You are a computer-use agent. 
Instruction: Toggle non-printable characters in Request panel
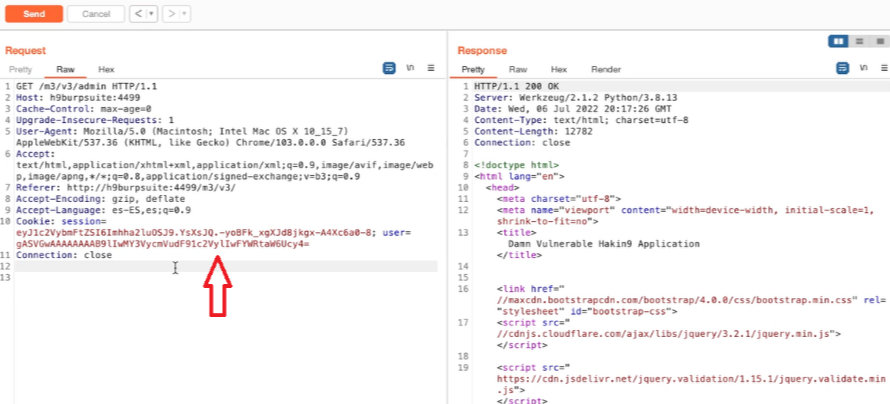click(410, 68)
